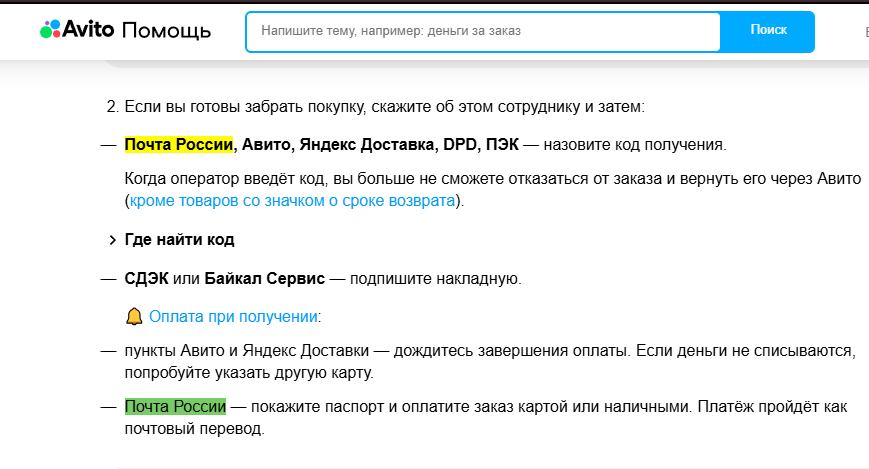Viewport: 869px width, 469px height.
Task: Click the blue Поиск button
Action: (x=768, y=31)
